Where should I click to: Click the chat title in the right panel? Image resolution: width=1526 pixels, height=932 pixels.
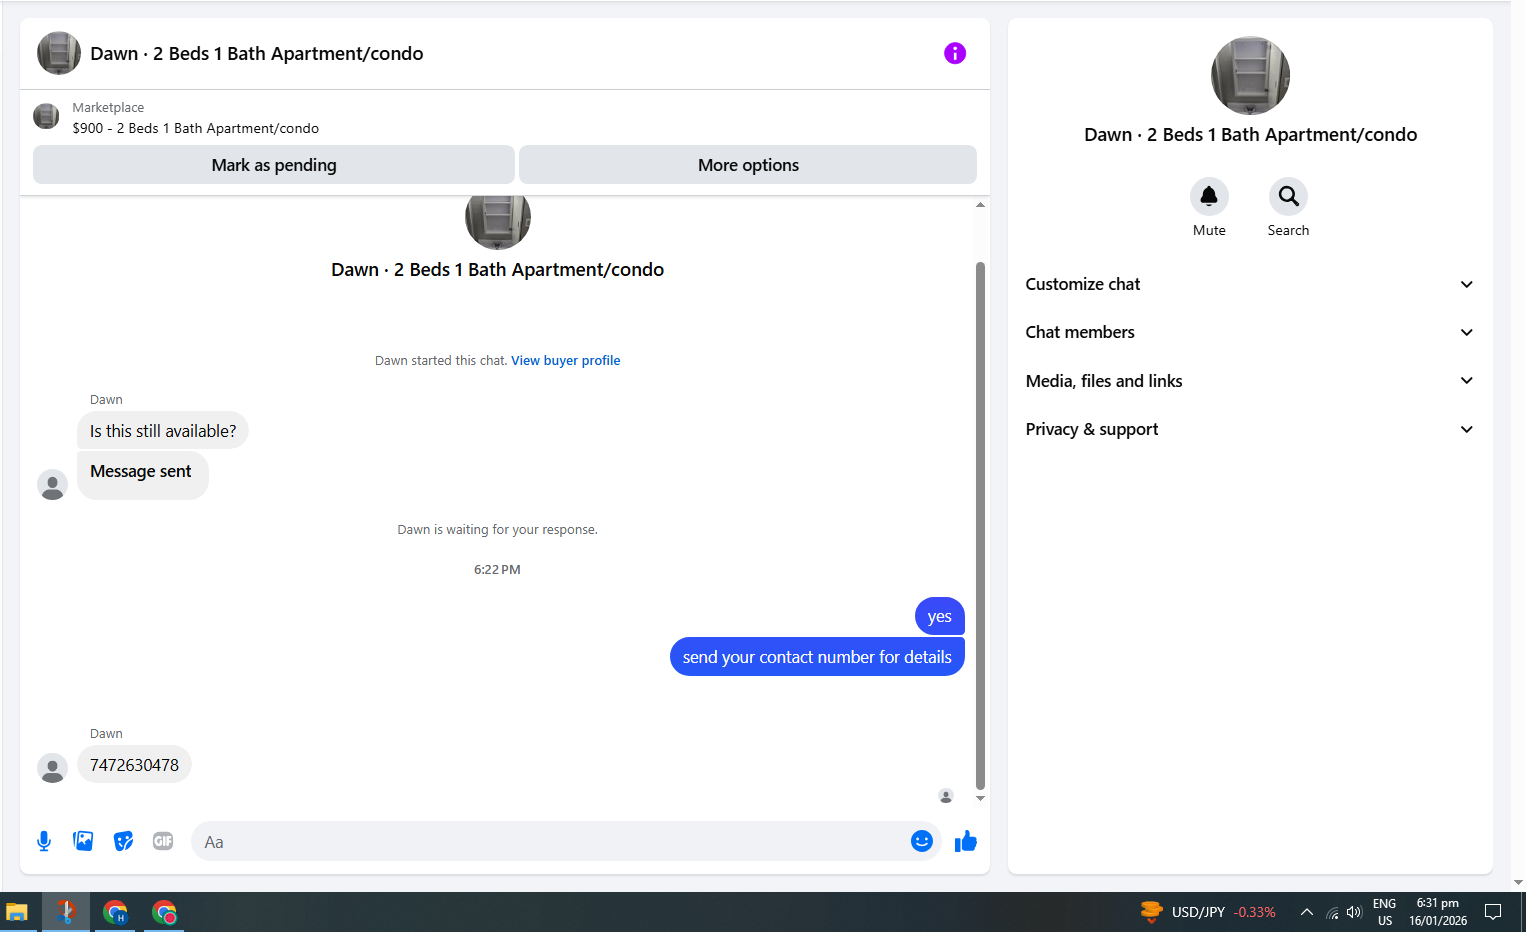click(x=1250, y=135)
